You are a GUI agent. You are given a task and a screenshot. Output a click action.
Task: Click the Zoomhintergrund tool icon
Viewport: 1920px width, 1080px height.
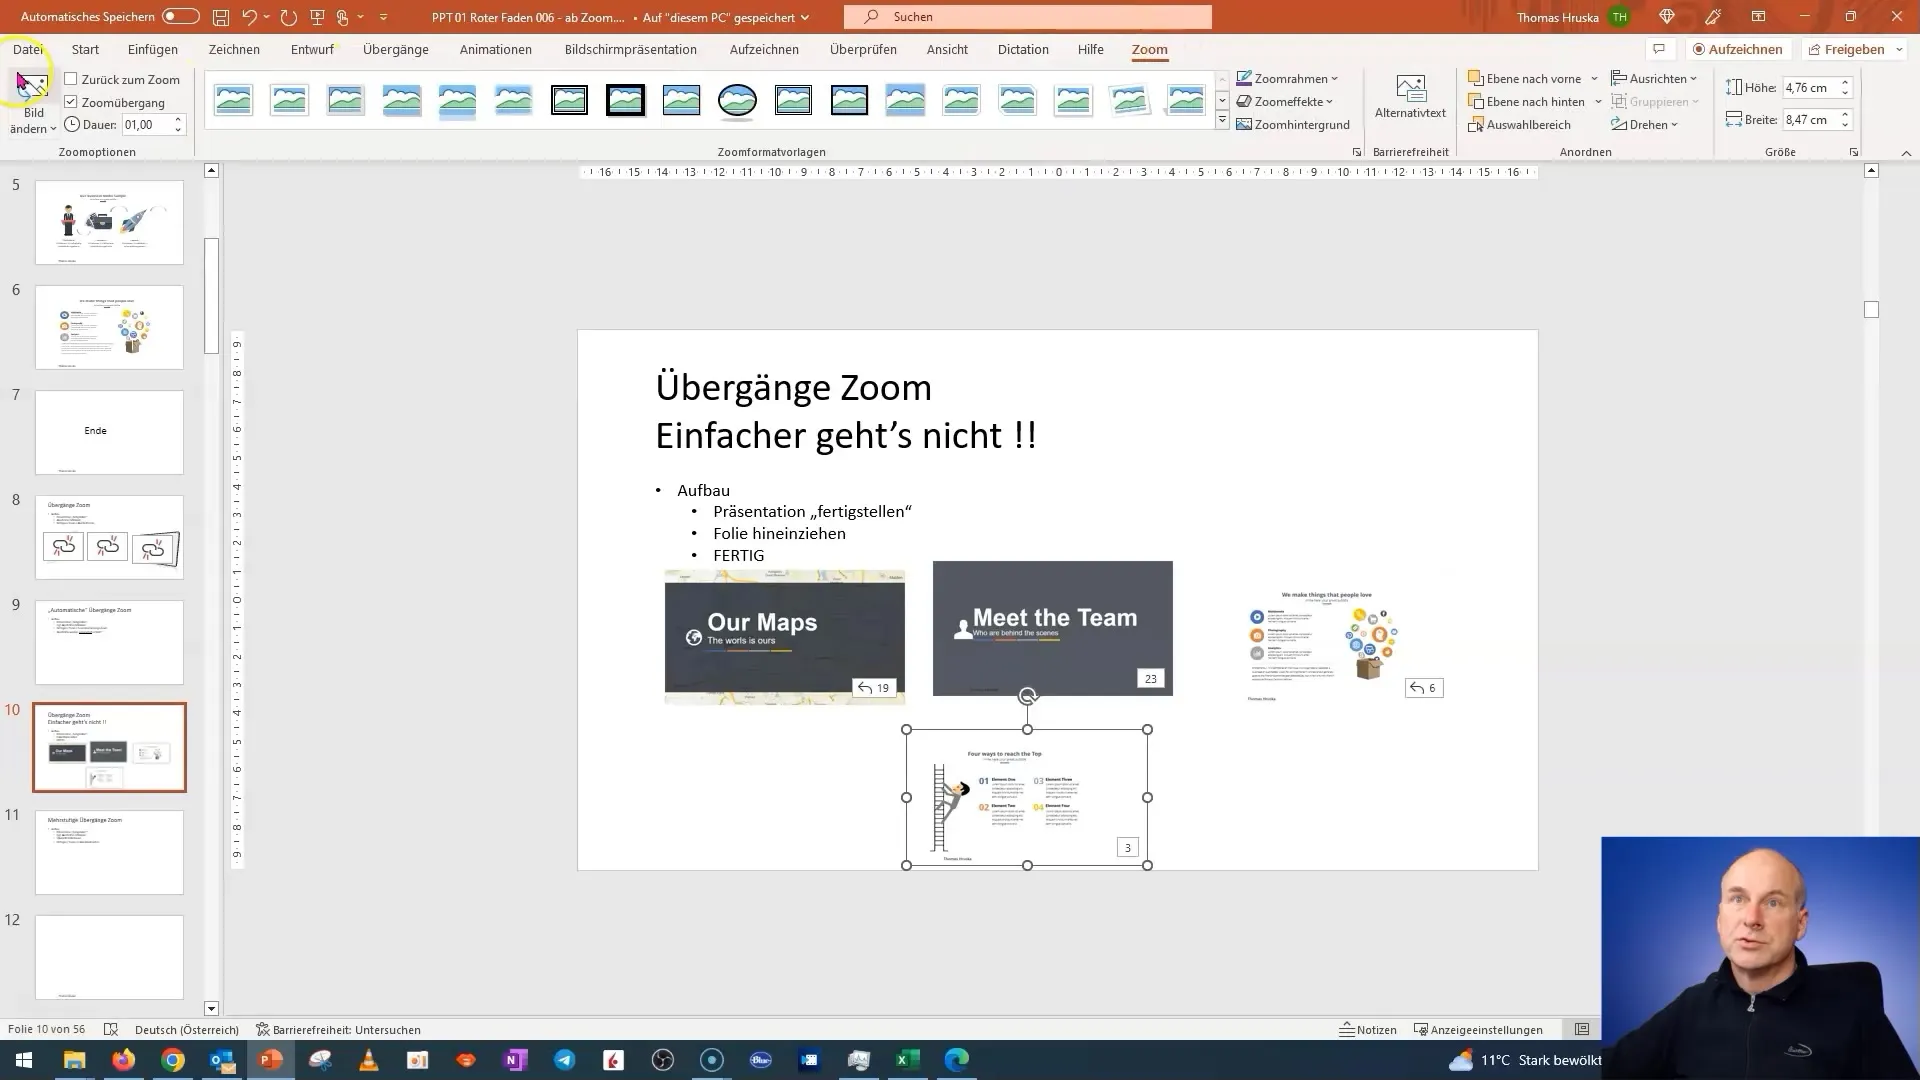pos(1245,124)
